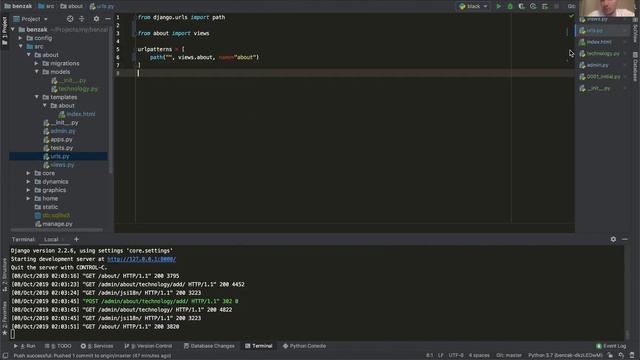Collapse the templates folder
640x360 pixels.
(36, 97)
